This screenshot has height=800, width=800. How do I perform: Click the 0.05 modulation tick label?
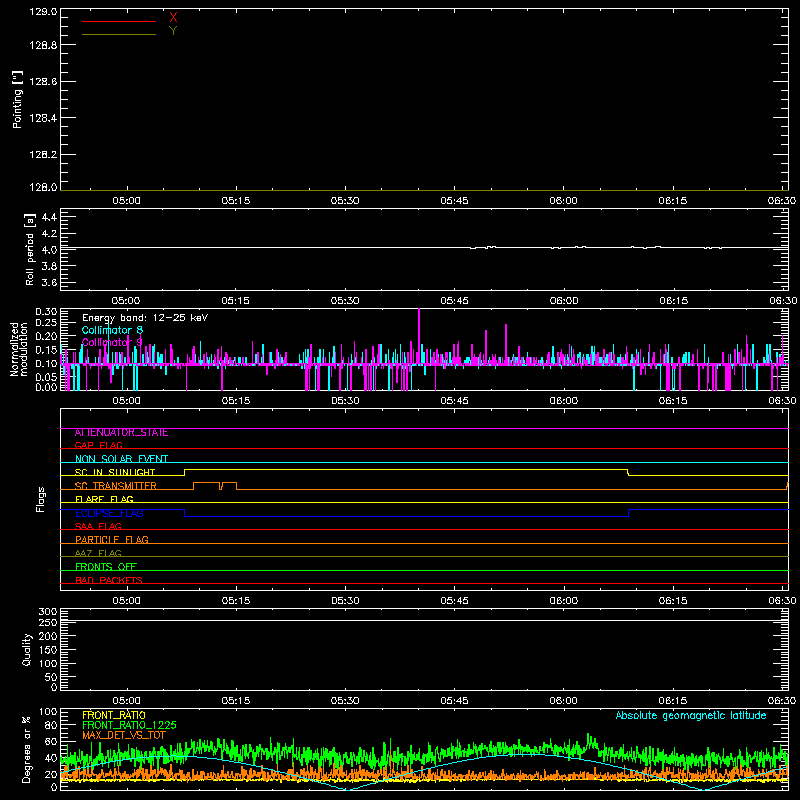(46, 377)
